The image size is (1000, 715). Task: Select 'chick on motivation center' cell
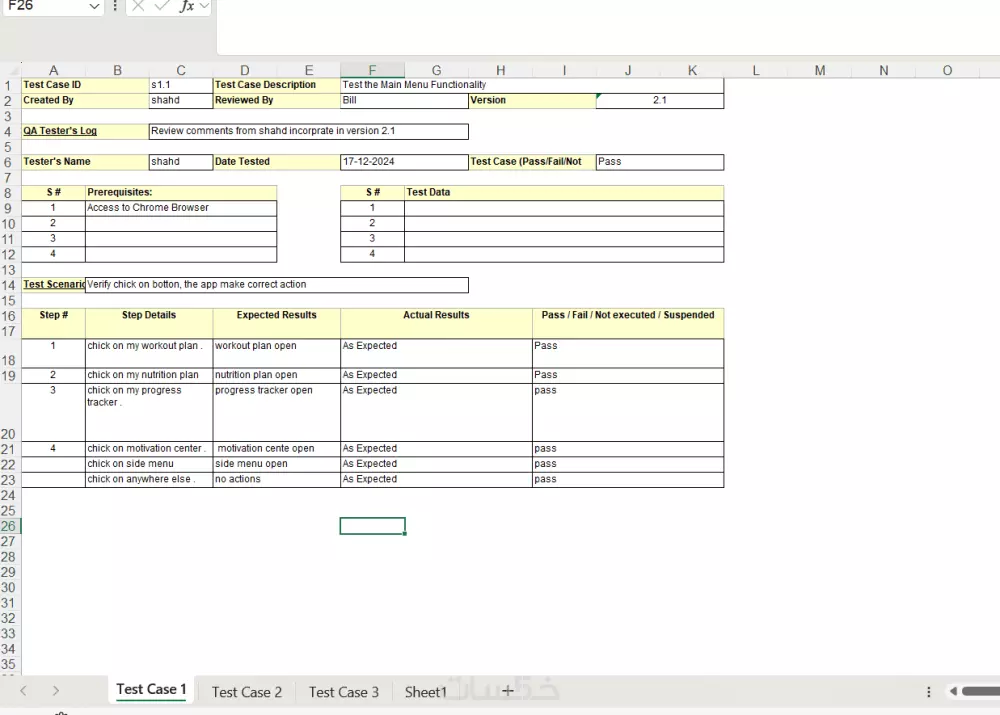coord(149,449)
